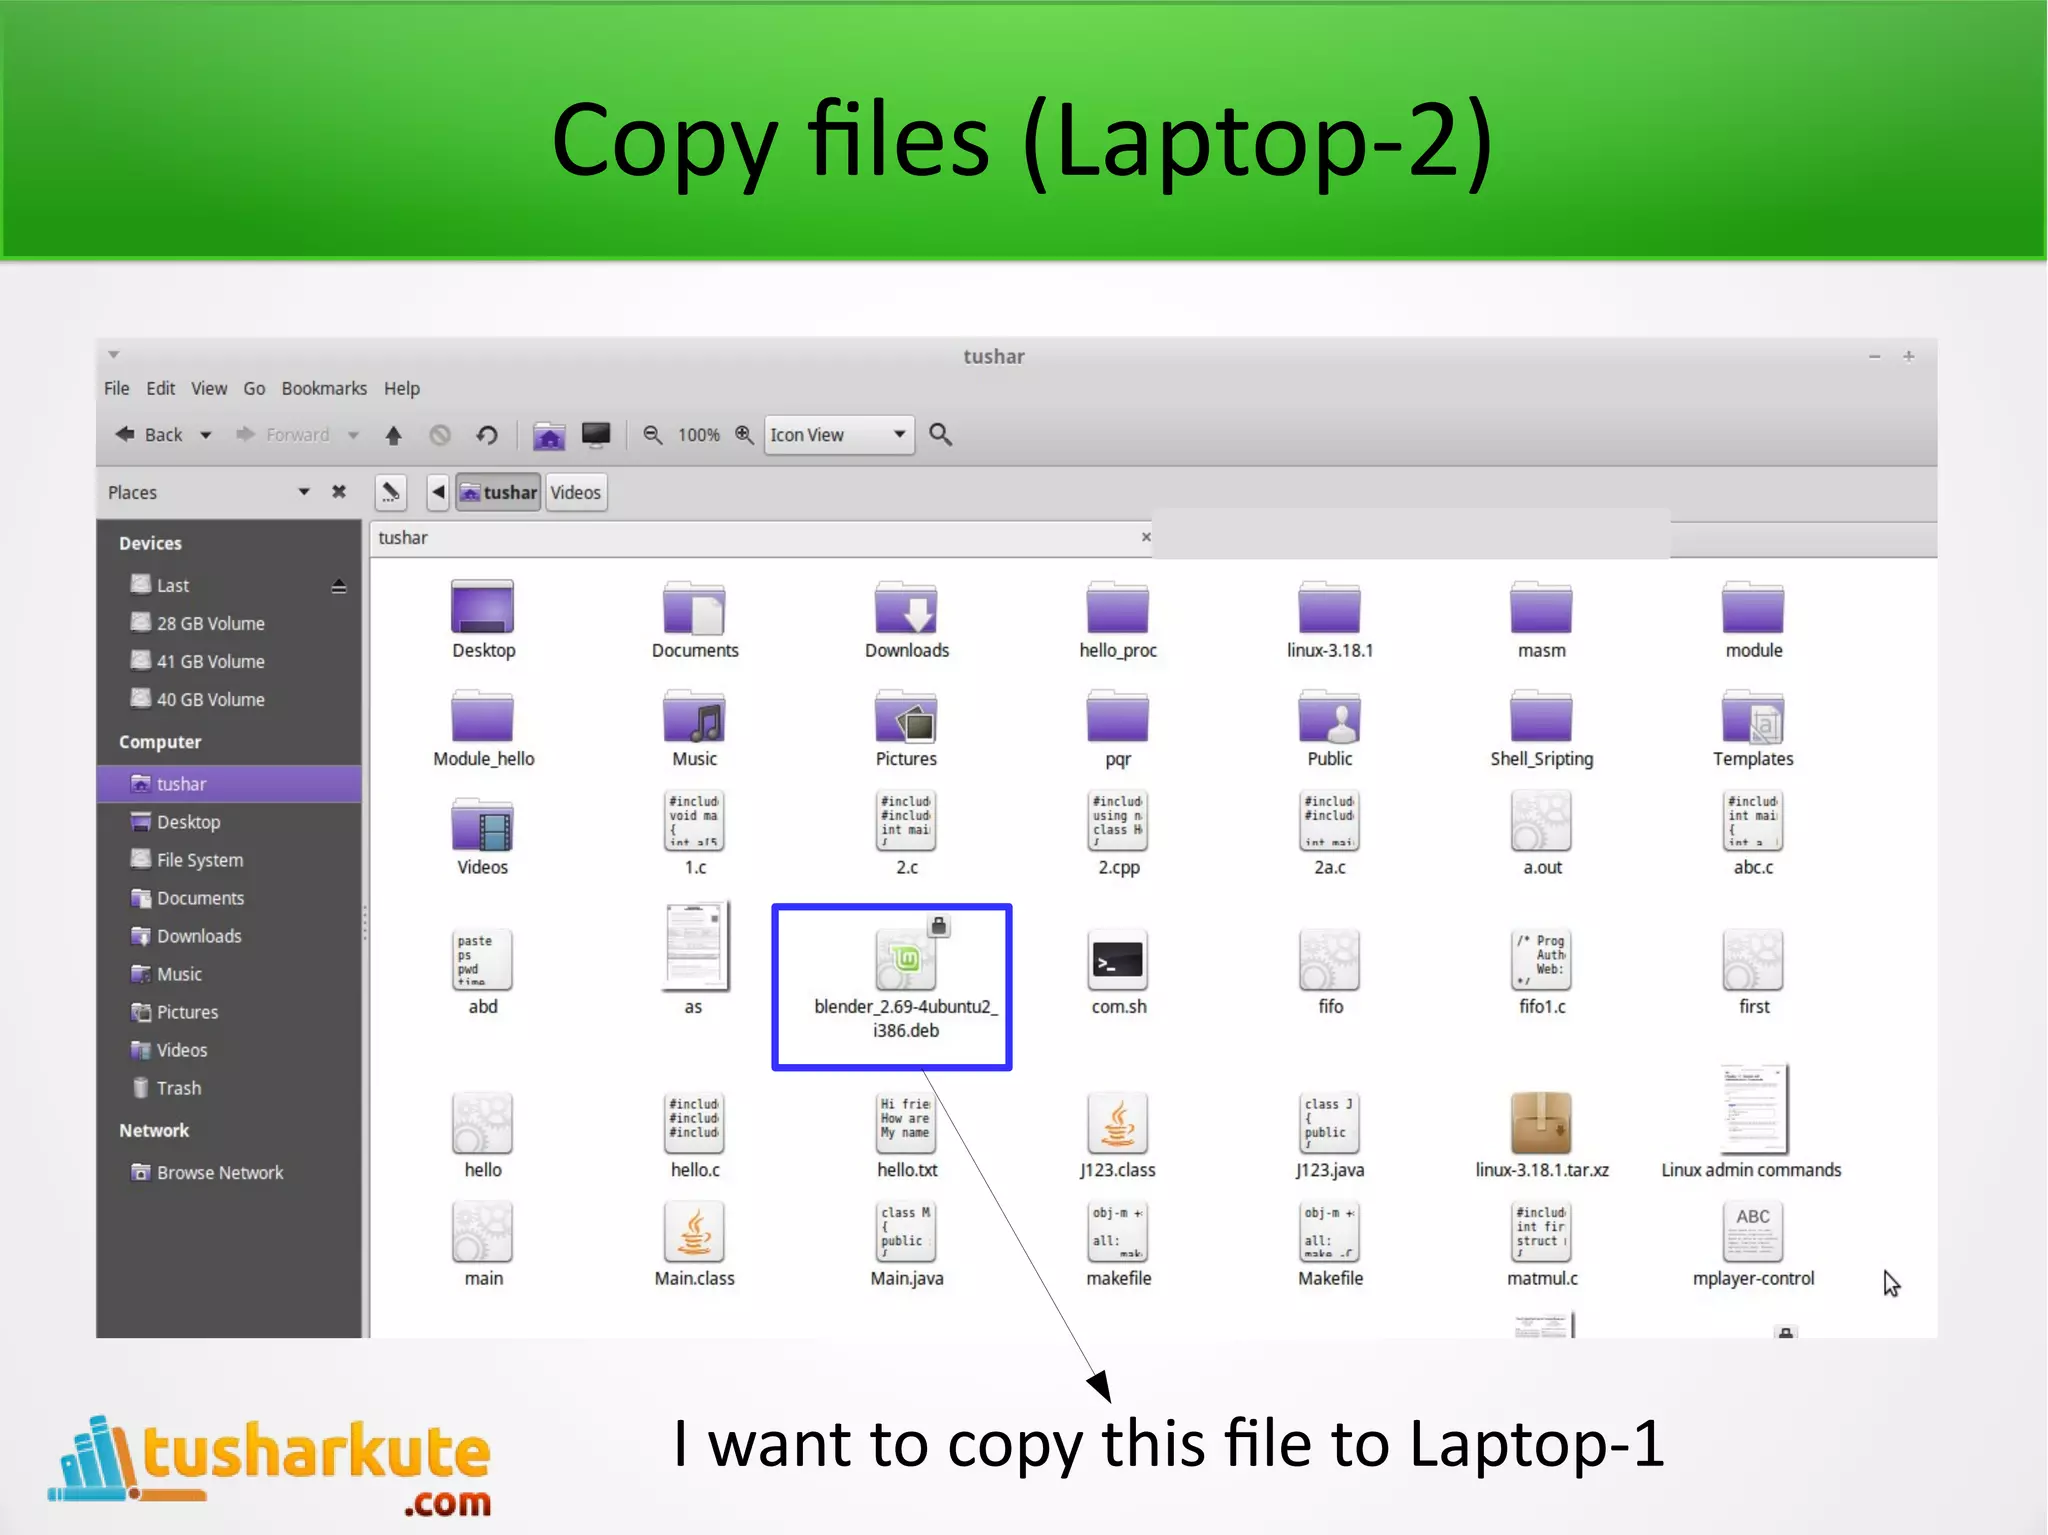Open the Computer toolbar icon
The image size is (2048, 1535).
[596, 435]
